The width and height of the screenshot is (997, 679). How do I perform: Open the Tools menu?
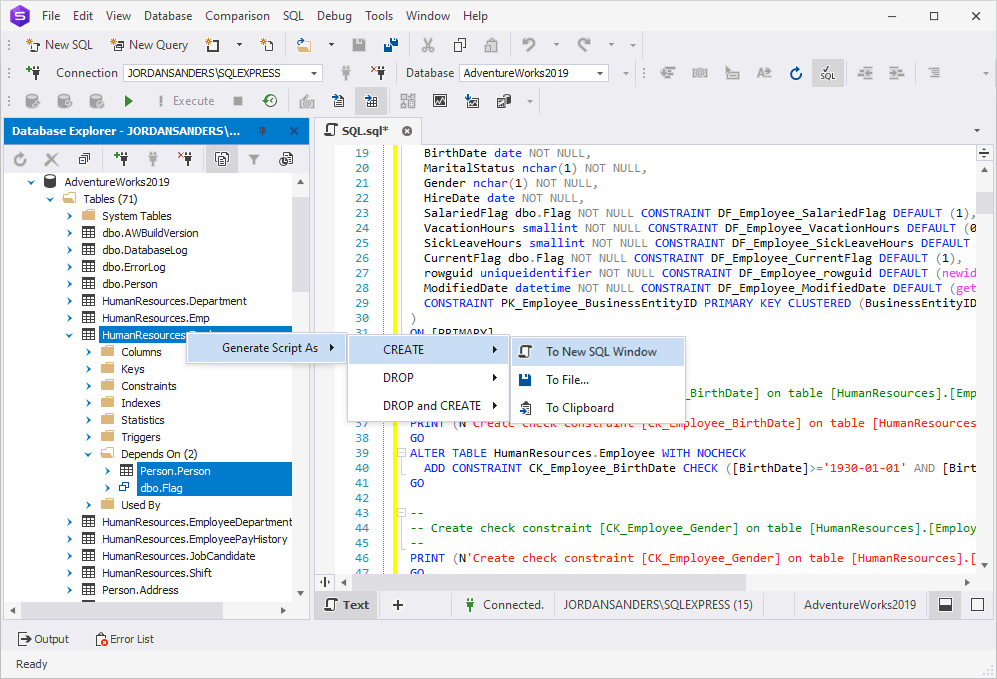point(379,16)
